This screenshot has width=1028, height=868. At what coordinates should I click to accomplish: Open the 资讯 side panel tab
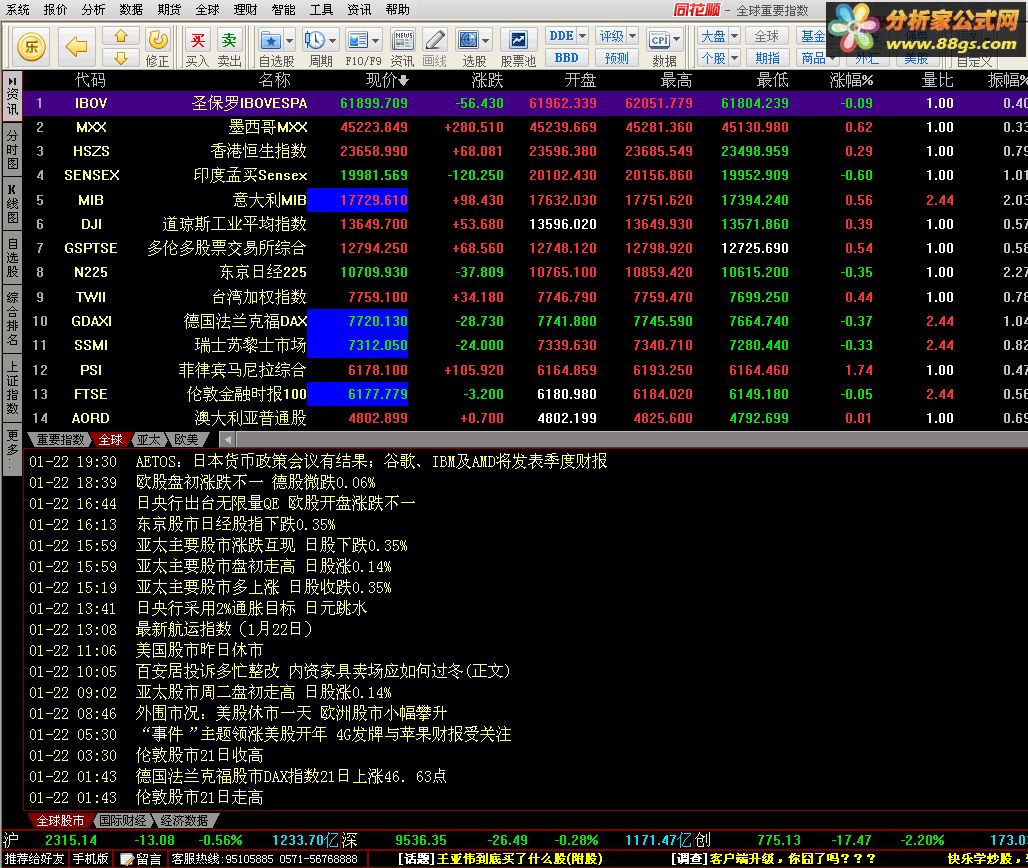[12, 95]
